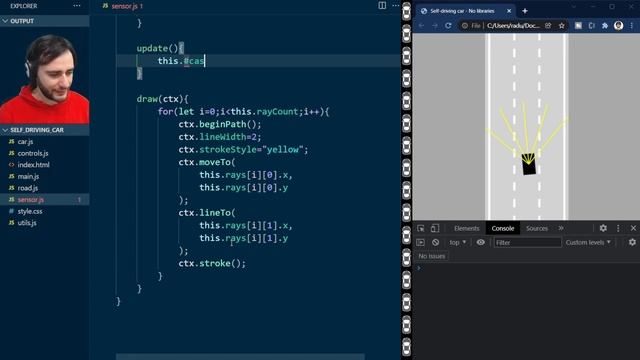This screenshot has width=640, height=360.
Task: Open the top JavaScript context dropdown
Action: (x=458, y=242)
